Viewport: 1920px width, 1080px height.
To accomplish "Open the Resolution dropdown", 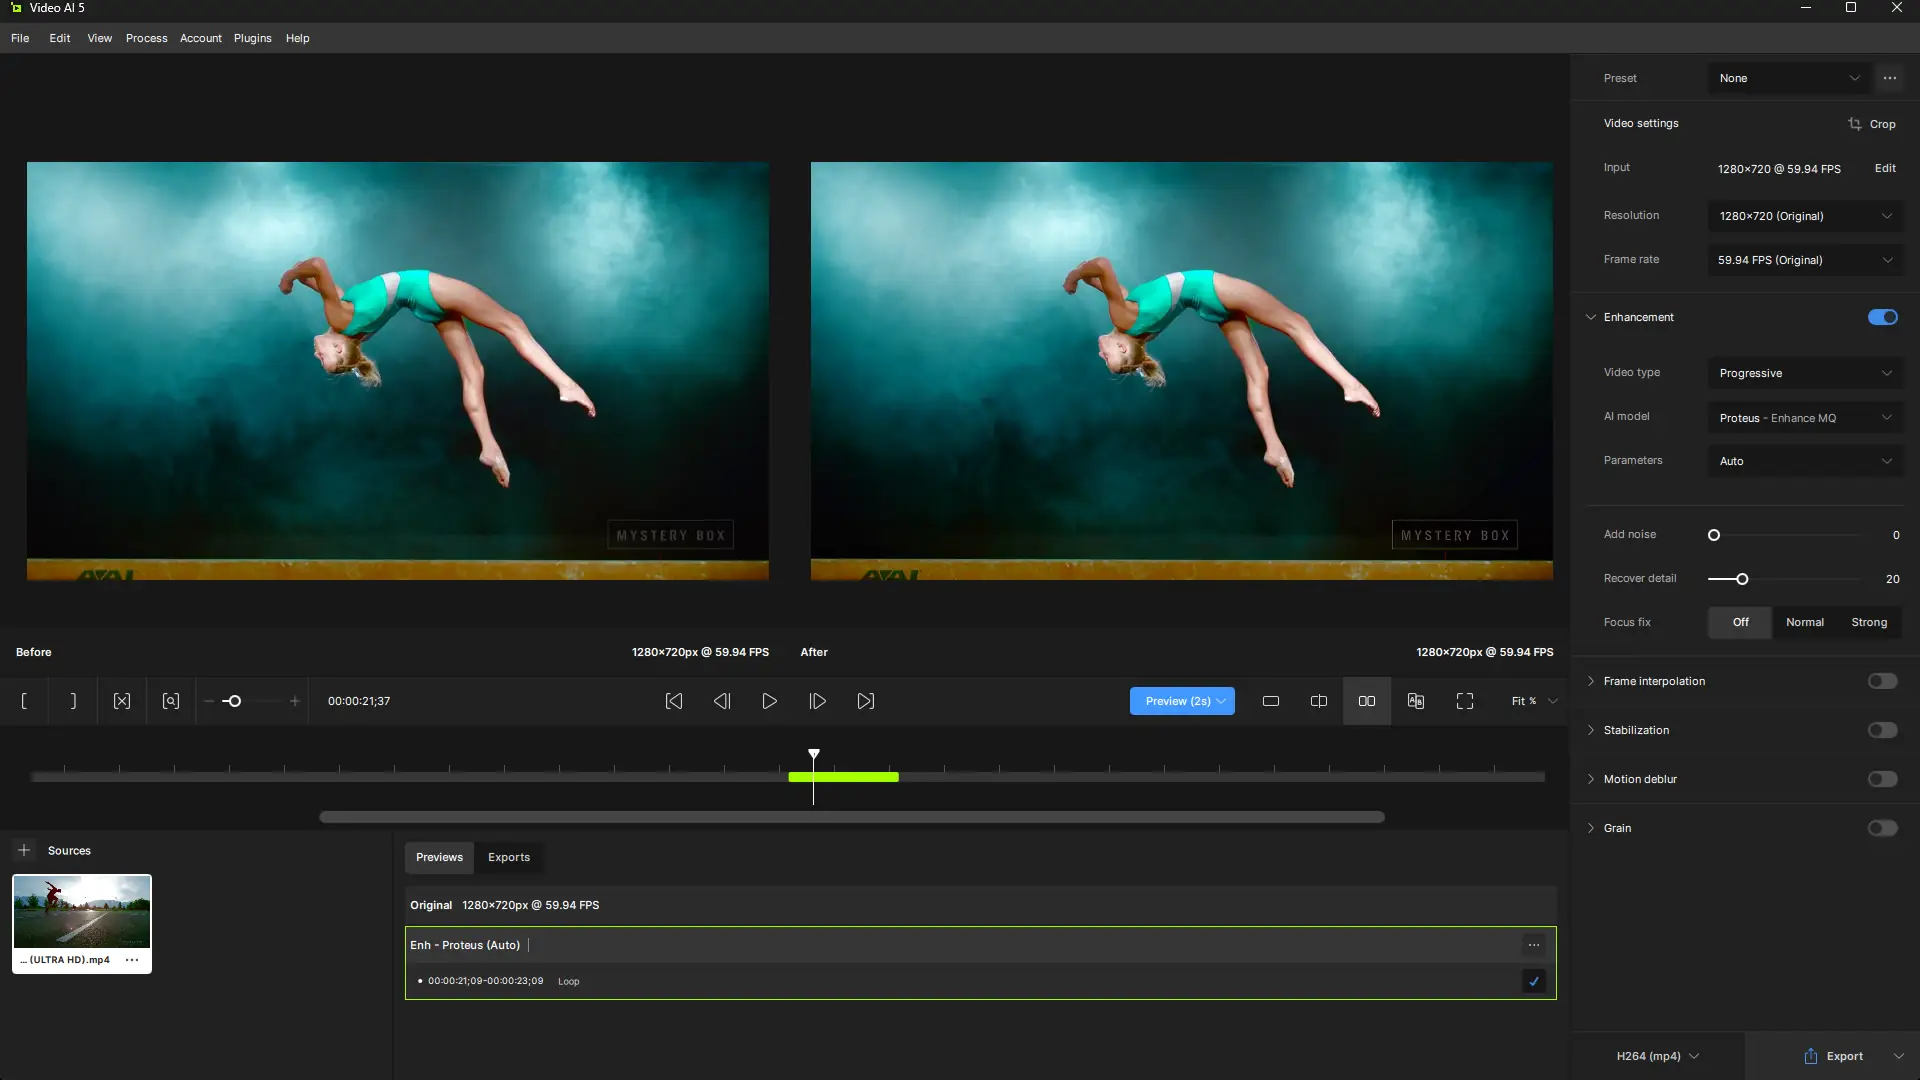I will pyautogui.click(x=1804, y=216).
